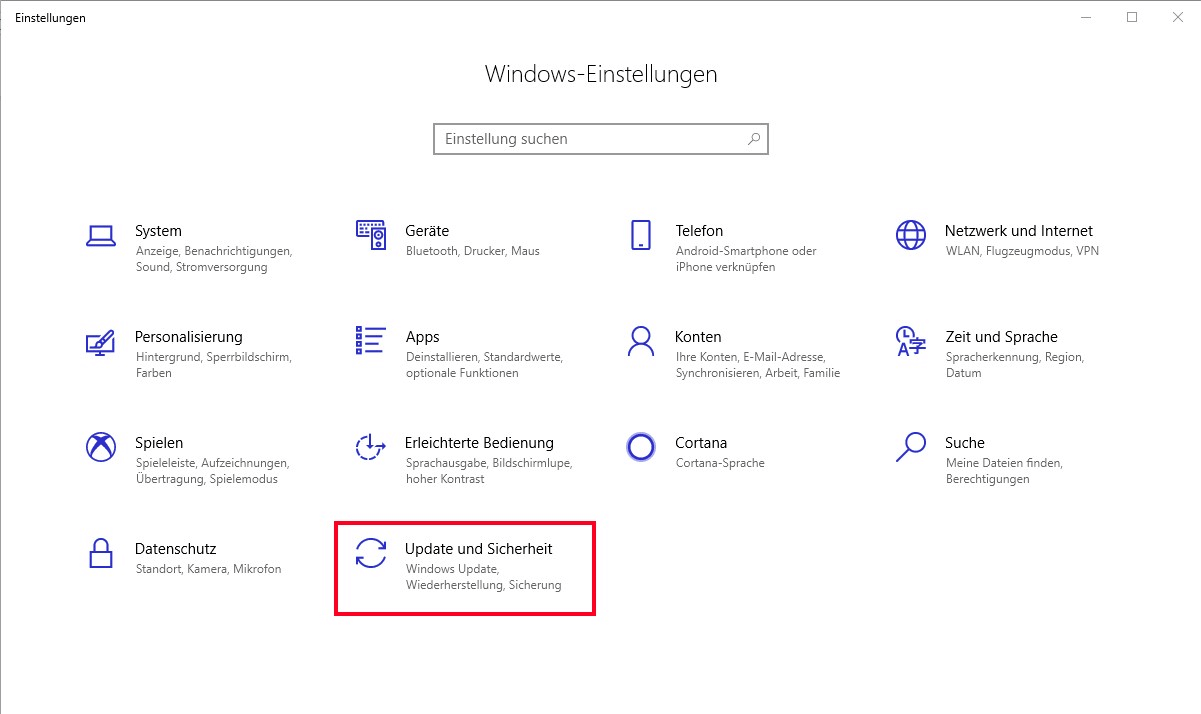
Task: Maximize the Einstellungen window
Action: (1132, 17)
